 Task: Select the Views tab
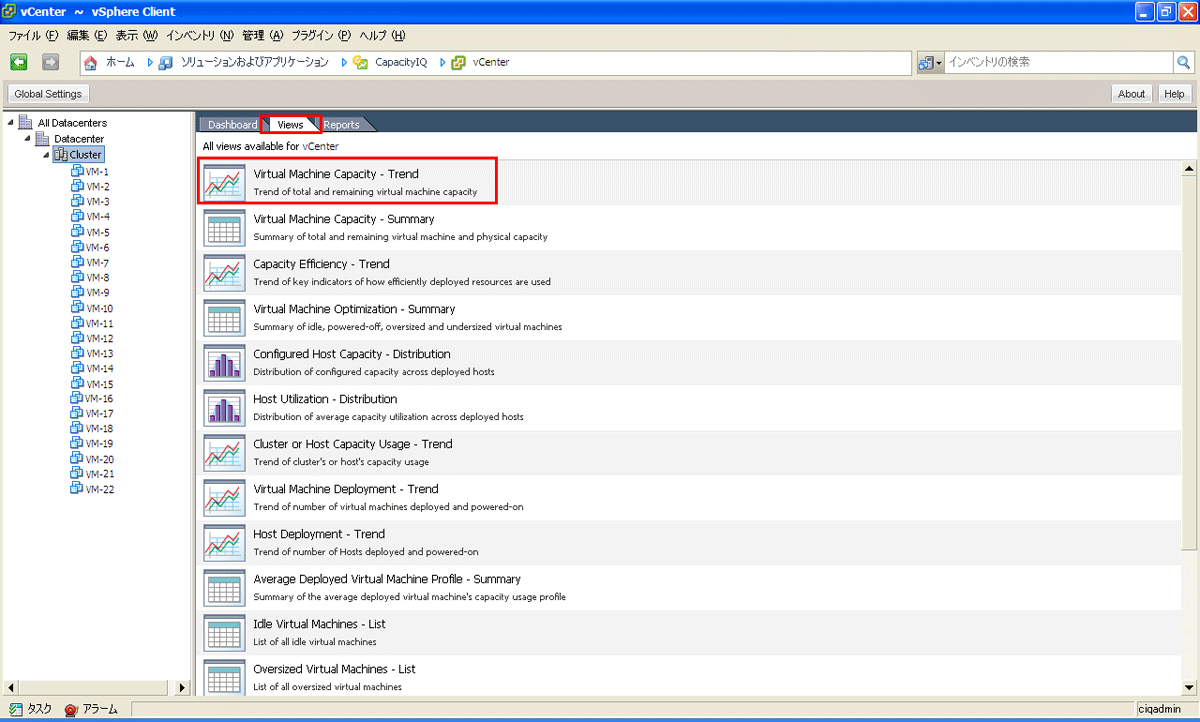(291, 125)
